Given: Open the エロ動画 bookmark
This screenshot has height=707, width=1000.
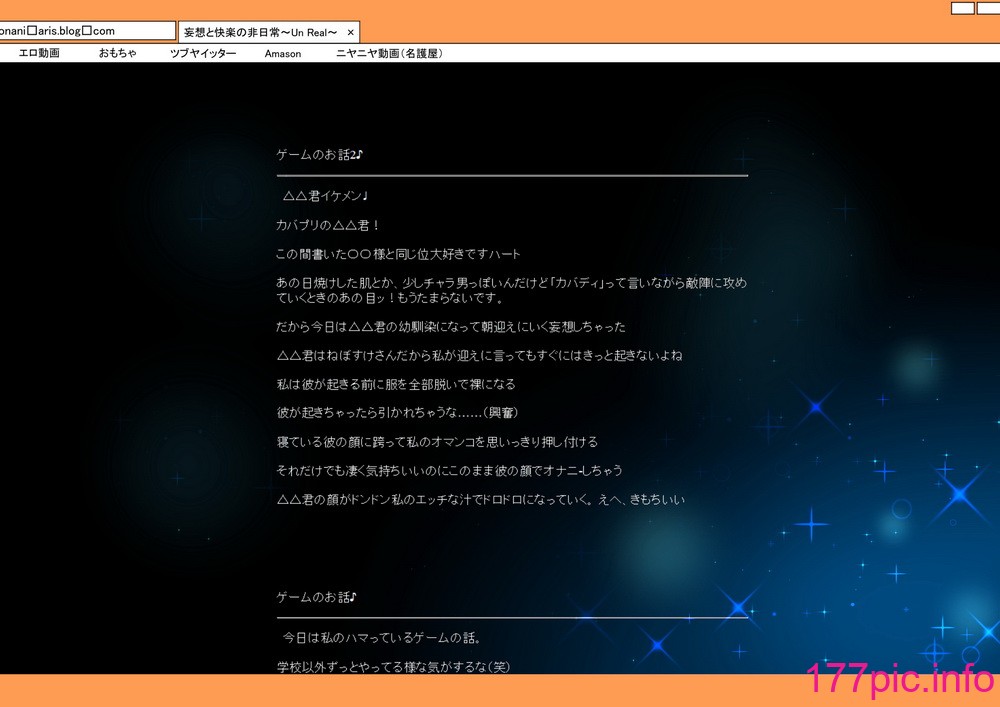Looking at the screenshot, I should click(39, 54).
